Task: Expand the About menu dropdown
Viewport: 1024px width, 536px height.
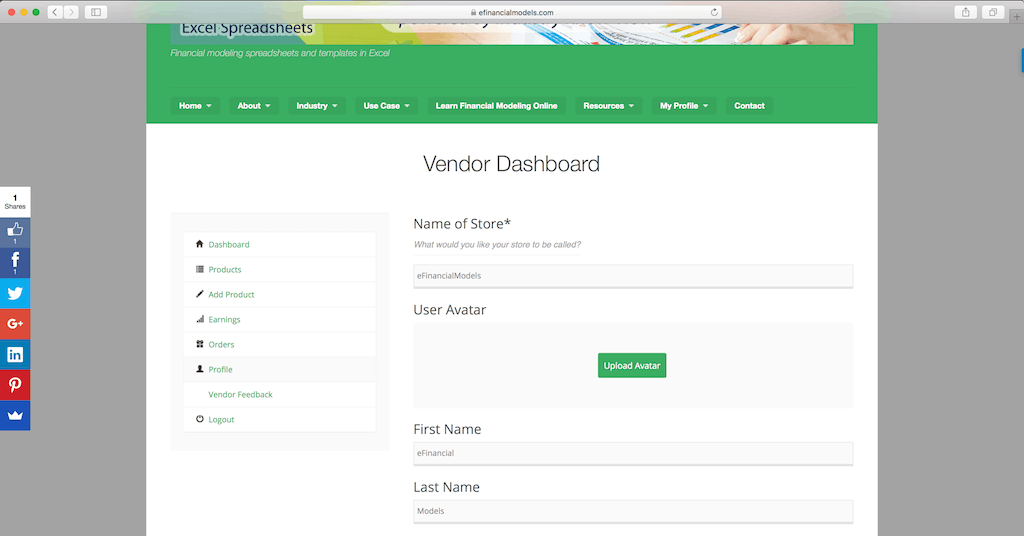Action: pyautogui.click(x=254, y=106)
